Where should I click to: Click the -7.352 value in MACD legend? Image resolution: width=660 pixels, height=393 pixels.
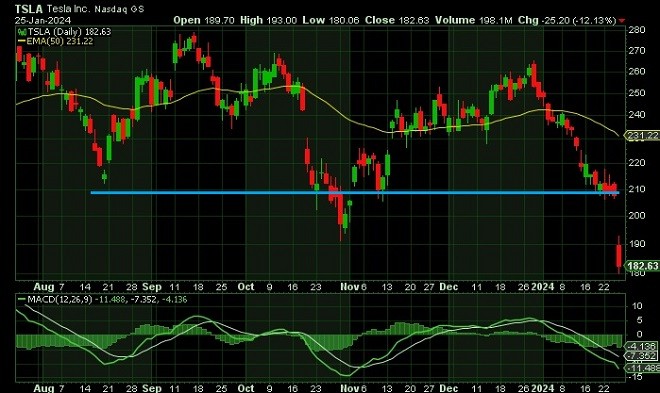point(143,300)
